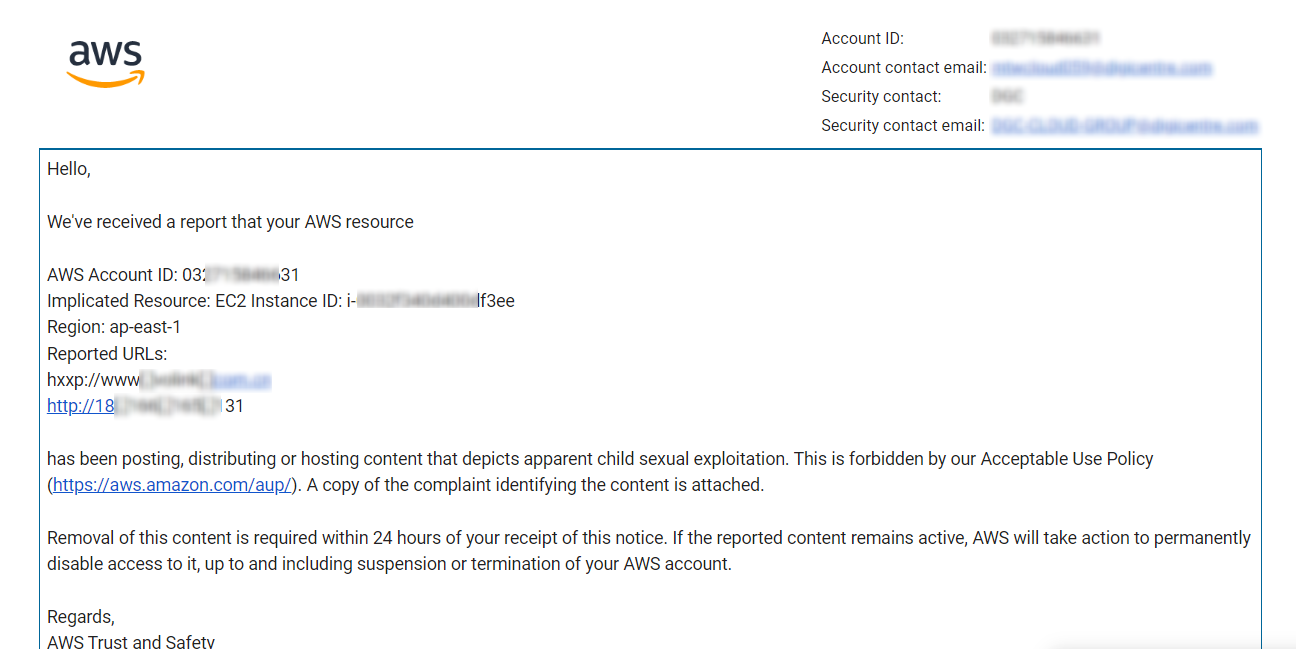The height and width of the screenshot is (649, 1296).
Task: Click the AWS logo
Action: 106,62
